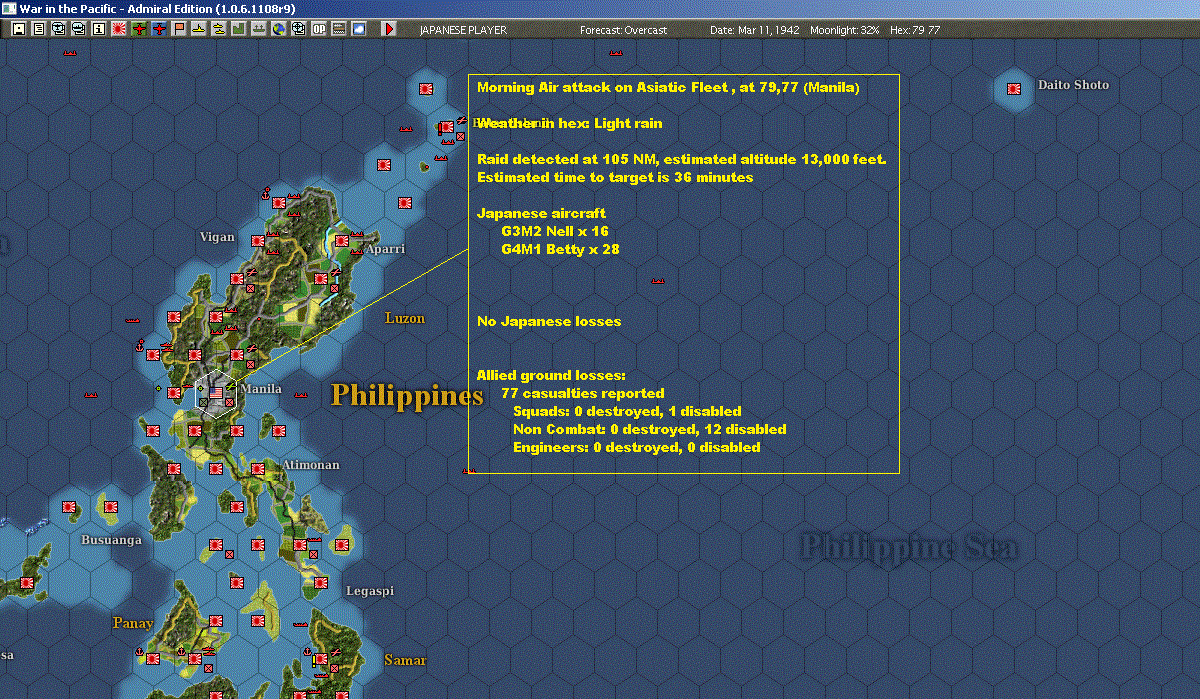
Task: Open the information 'i' icon
Action: click(x=98, y=29)
